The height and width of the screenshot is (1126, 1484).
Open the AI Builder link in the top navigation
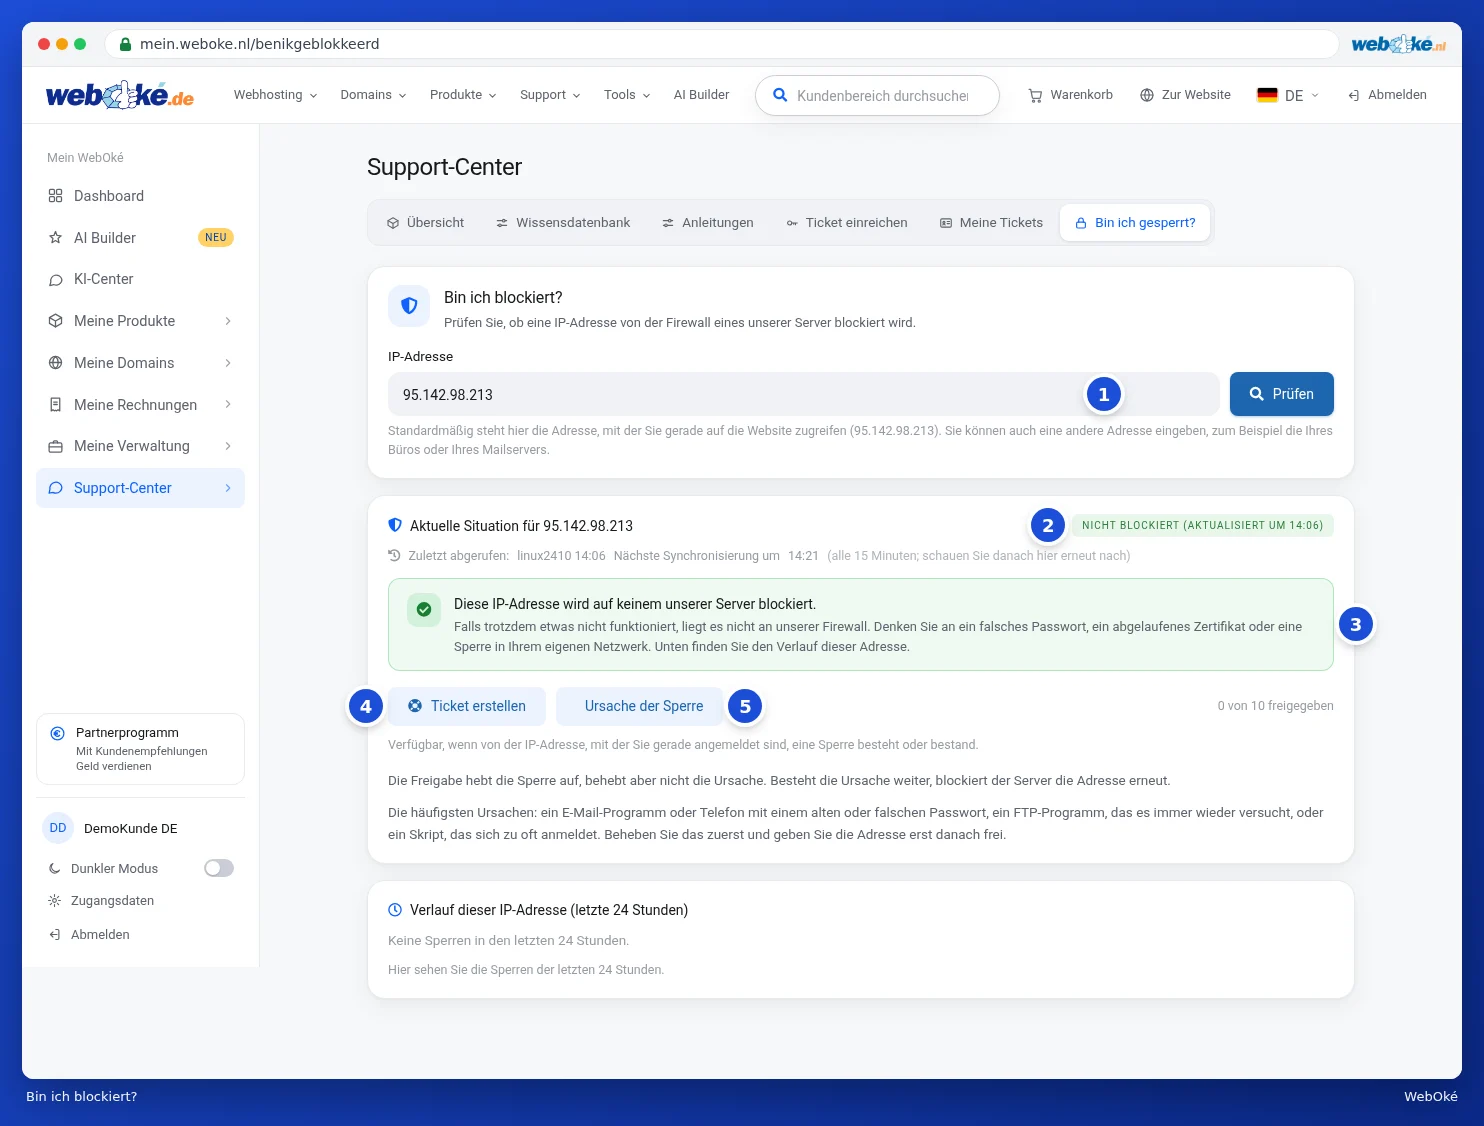pyautogui.click(x=701, y=95)
